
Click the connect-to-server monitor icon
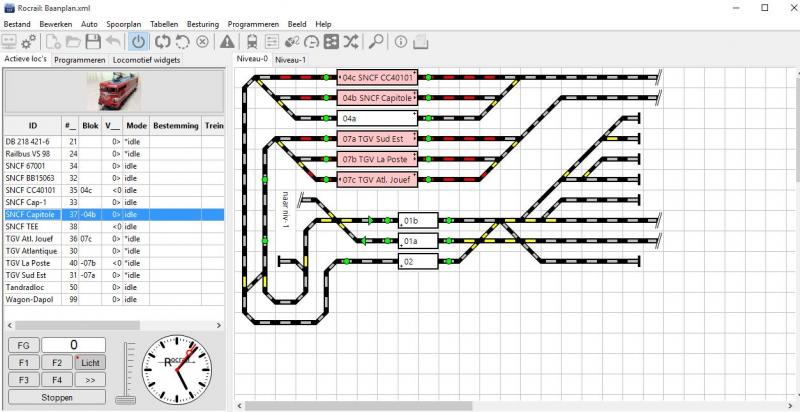(9, 42)
